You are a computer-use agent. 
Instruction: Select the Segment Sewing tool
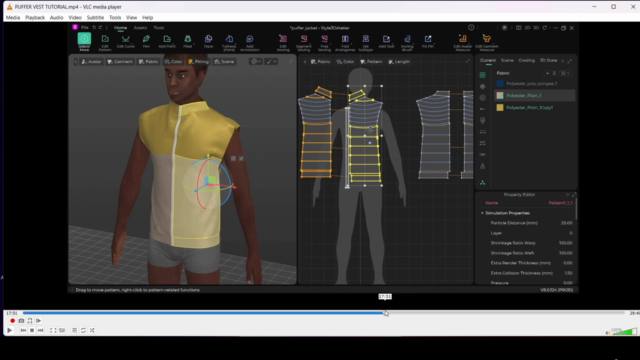tap(304, 42)
